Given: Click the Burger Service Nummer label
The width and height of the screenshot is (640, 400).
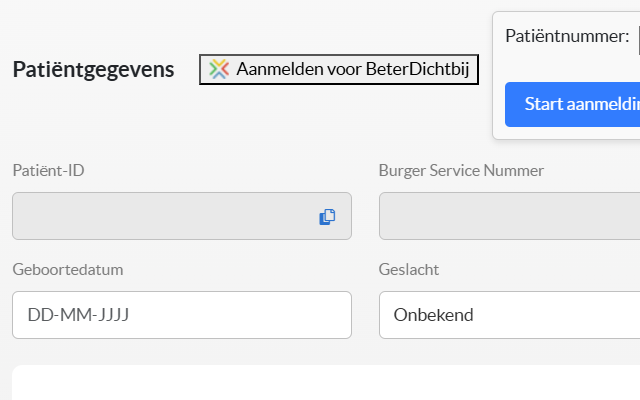Looking at the screenshot, I should 461,170.
